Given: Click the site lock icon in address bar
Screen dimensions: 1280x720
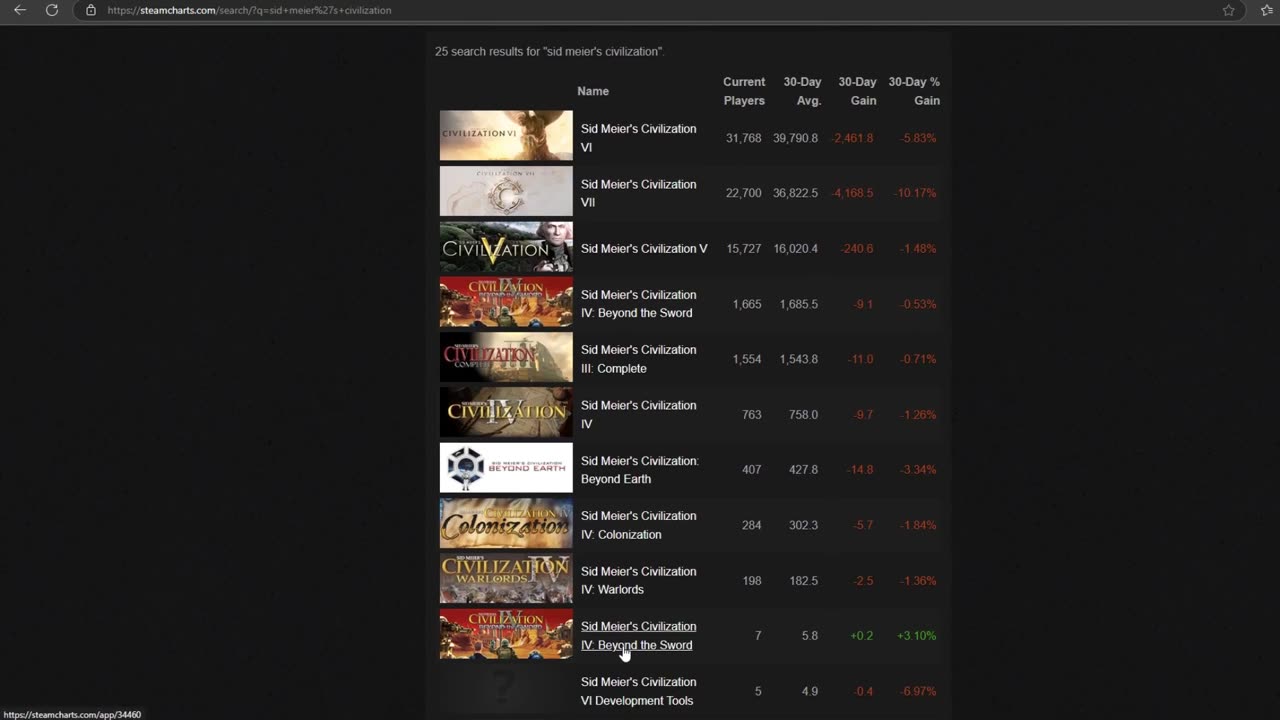Looking at the screenshot, I should [91, 10].
